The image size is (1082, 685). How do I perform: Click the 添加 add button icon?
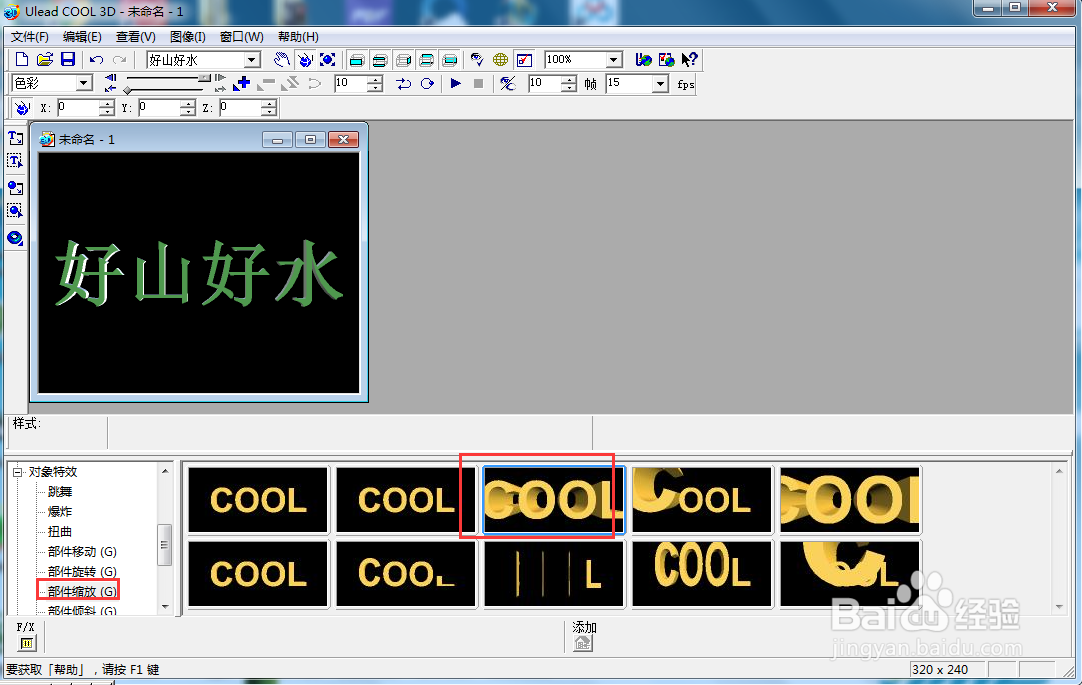[583, 643]
